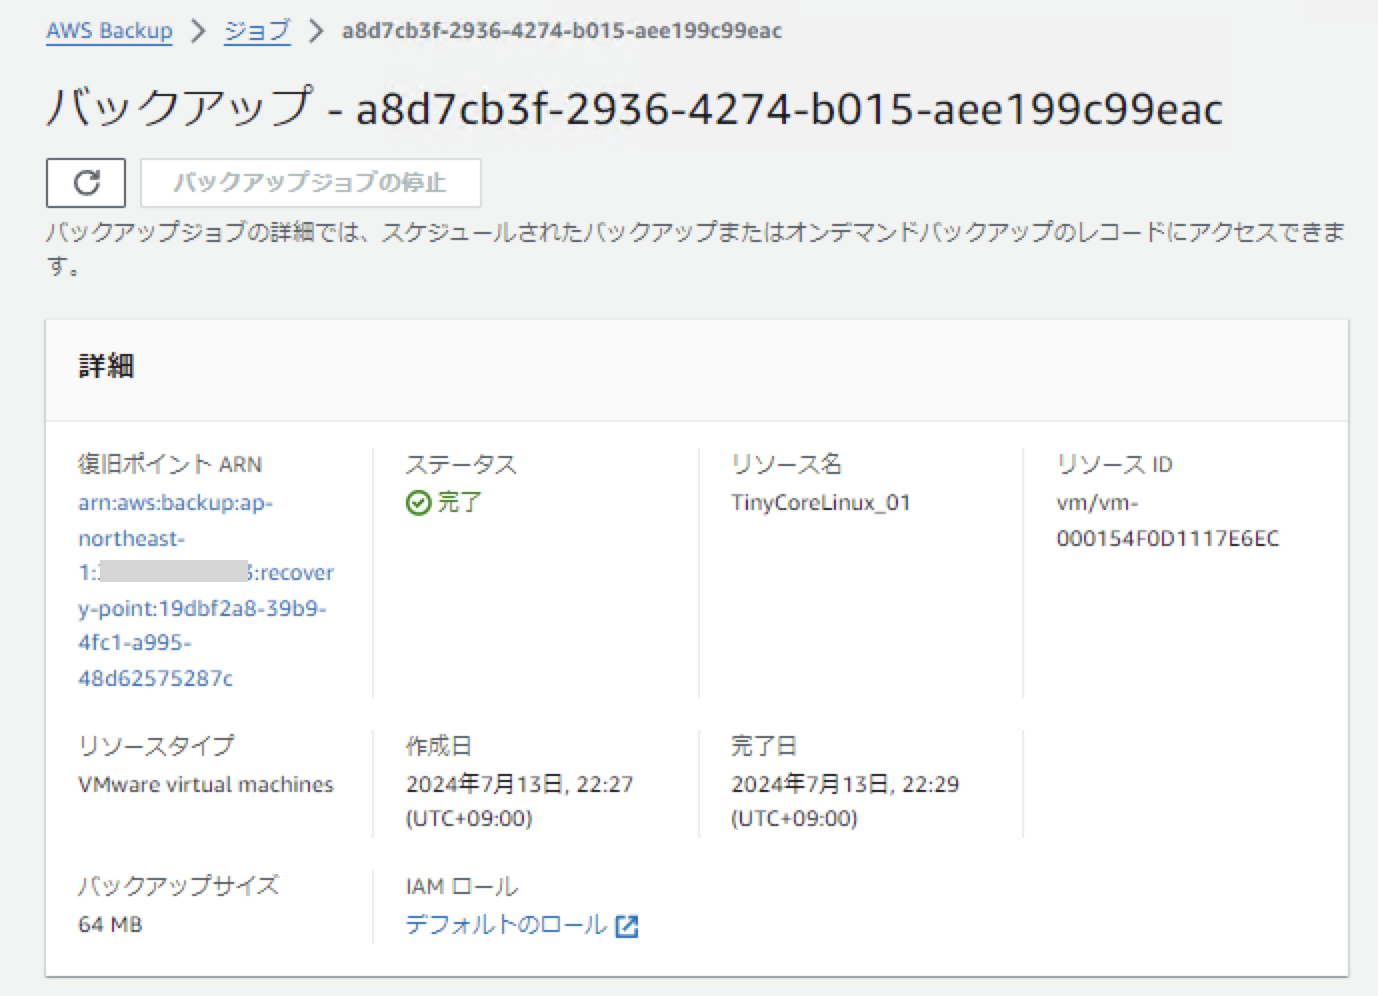
Task: Click the VMware virtual machines resource type
Action: (206, 784)
